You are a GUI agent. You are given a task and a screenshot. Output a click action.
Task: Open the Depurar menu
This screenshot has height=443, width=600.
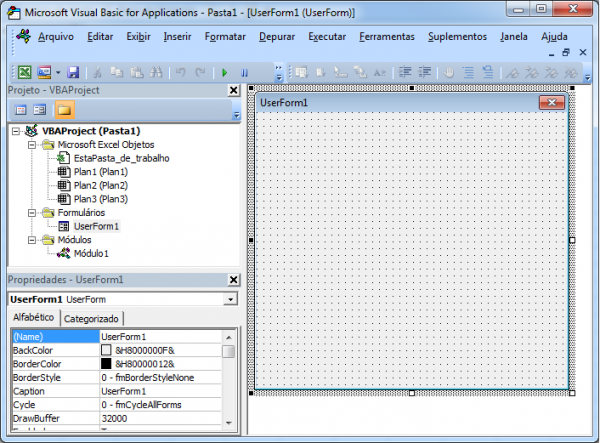tap(276, 37)
